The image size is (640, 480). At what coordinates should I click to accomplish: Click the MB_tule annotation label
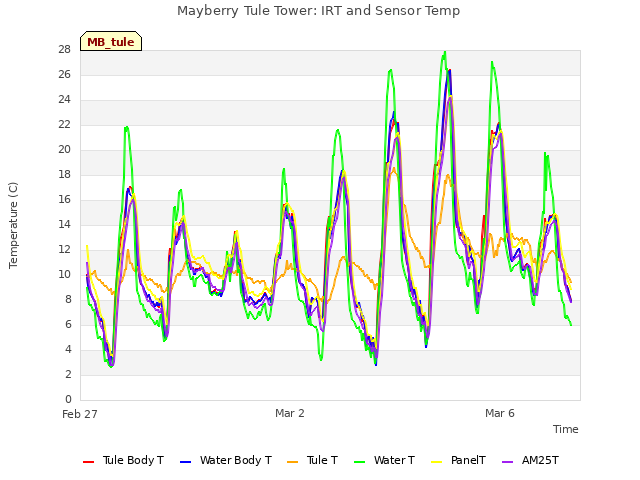[111, 41]
